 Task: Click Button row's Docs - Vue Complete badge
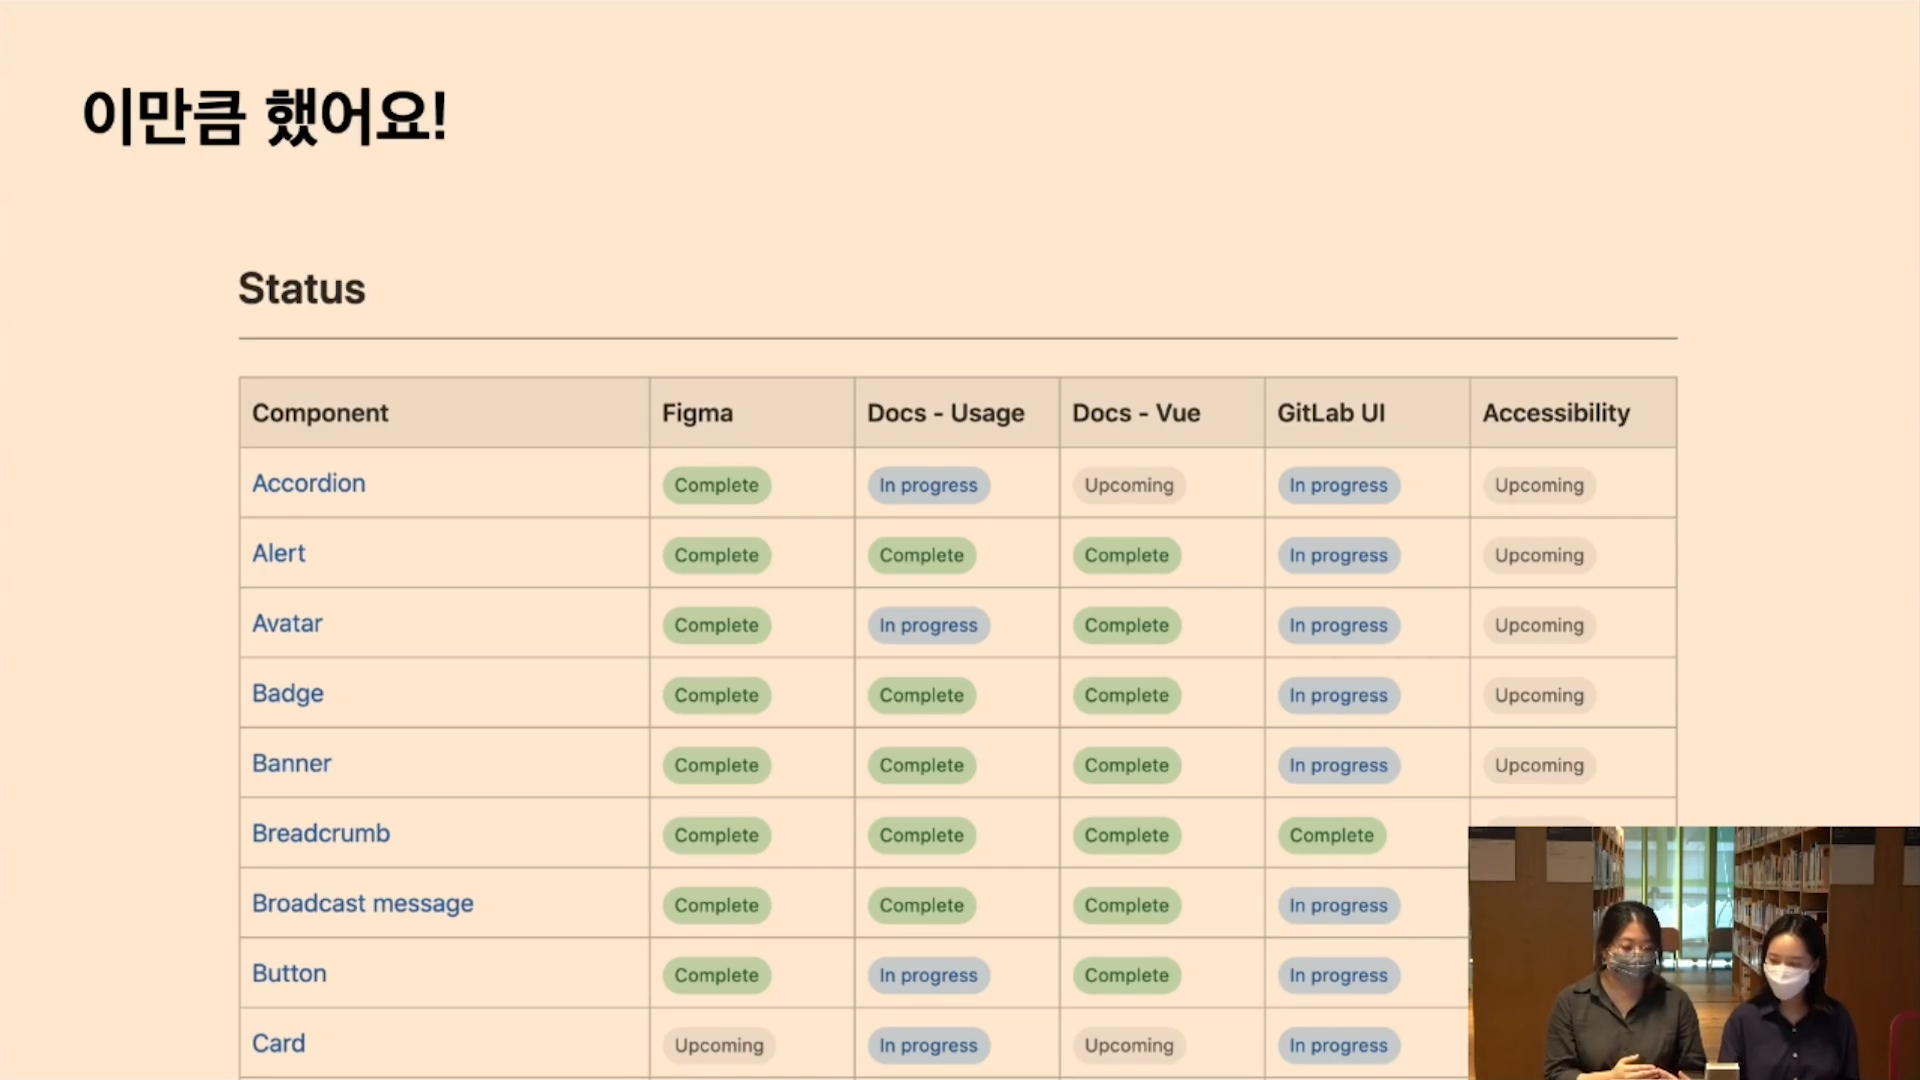[x=1126, y=975]
